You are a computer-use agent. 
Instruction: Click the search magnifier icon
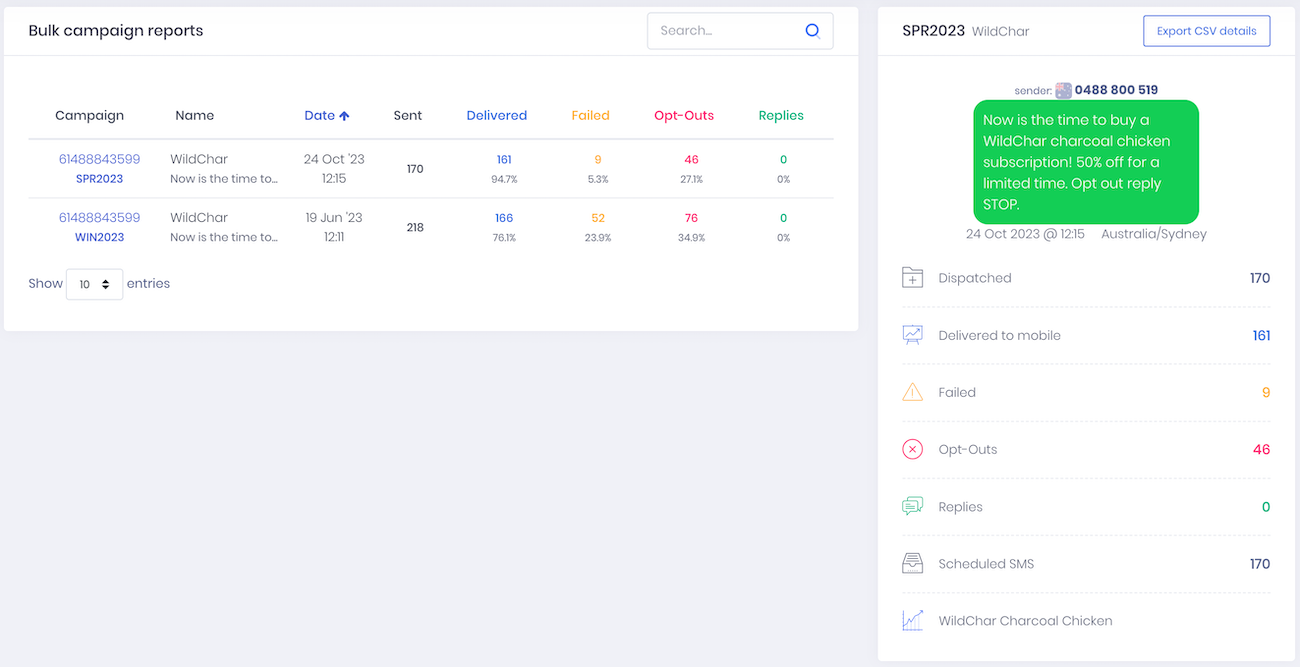812,30
